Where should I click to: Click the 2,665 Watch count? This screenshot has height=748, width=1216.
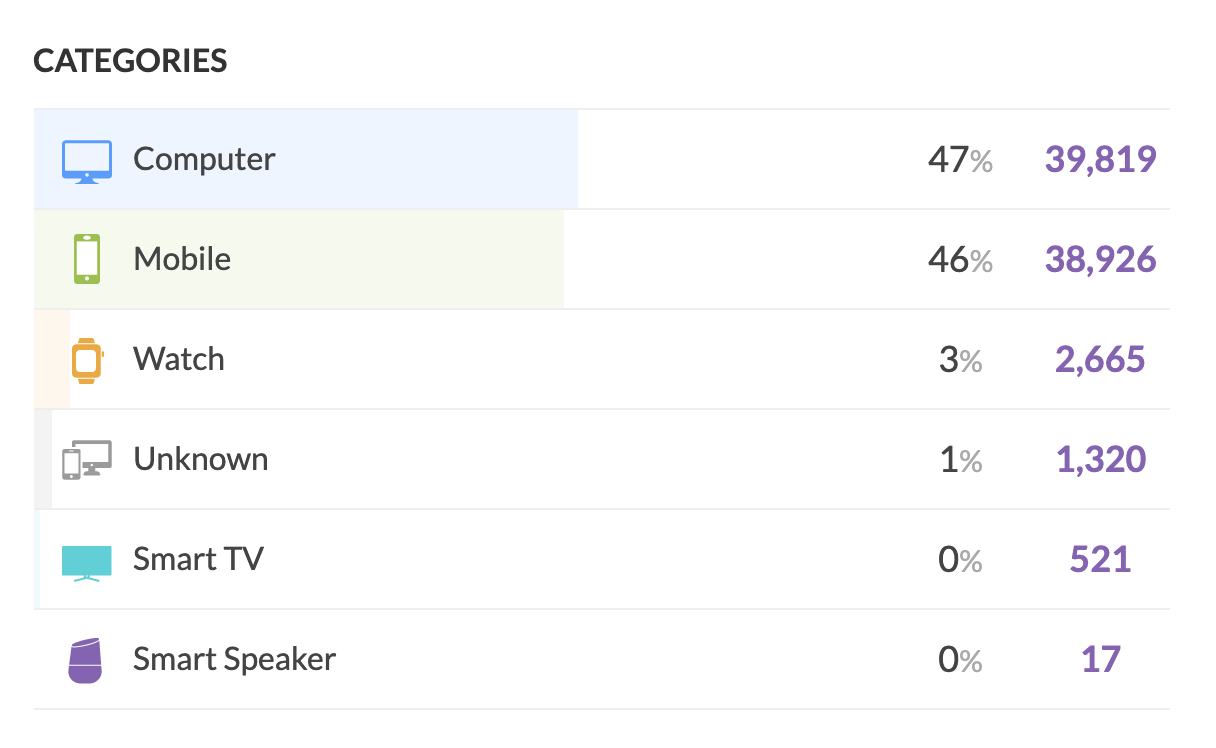click(x=1101, y=359)
